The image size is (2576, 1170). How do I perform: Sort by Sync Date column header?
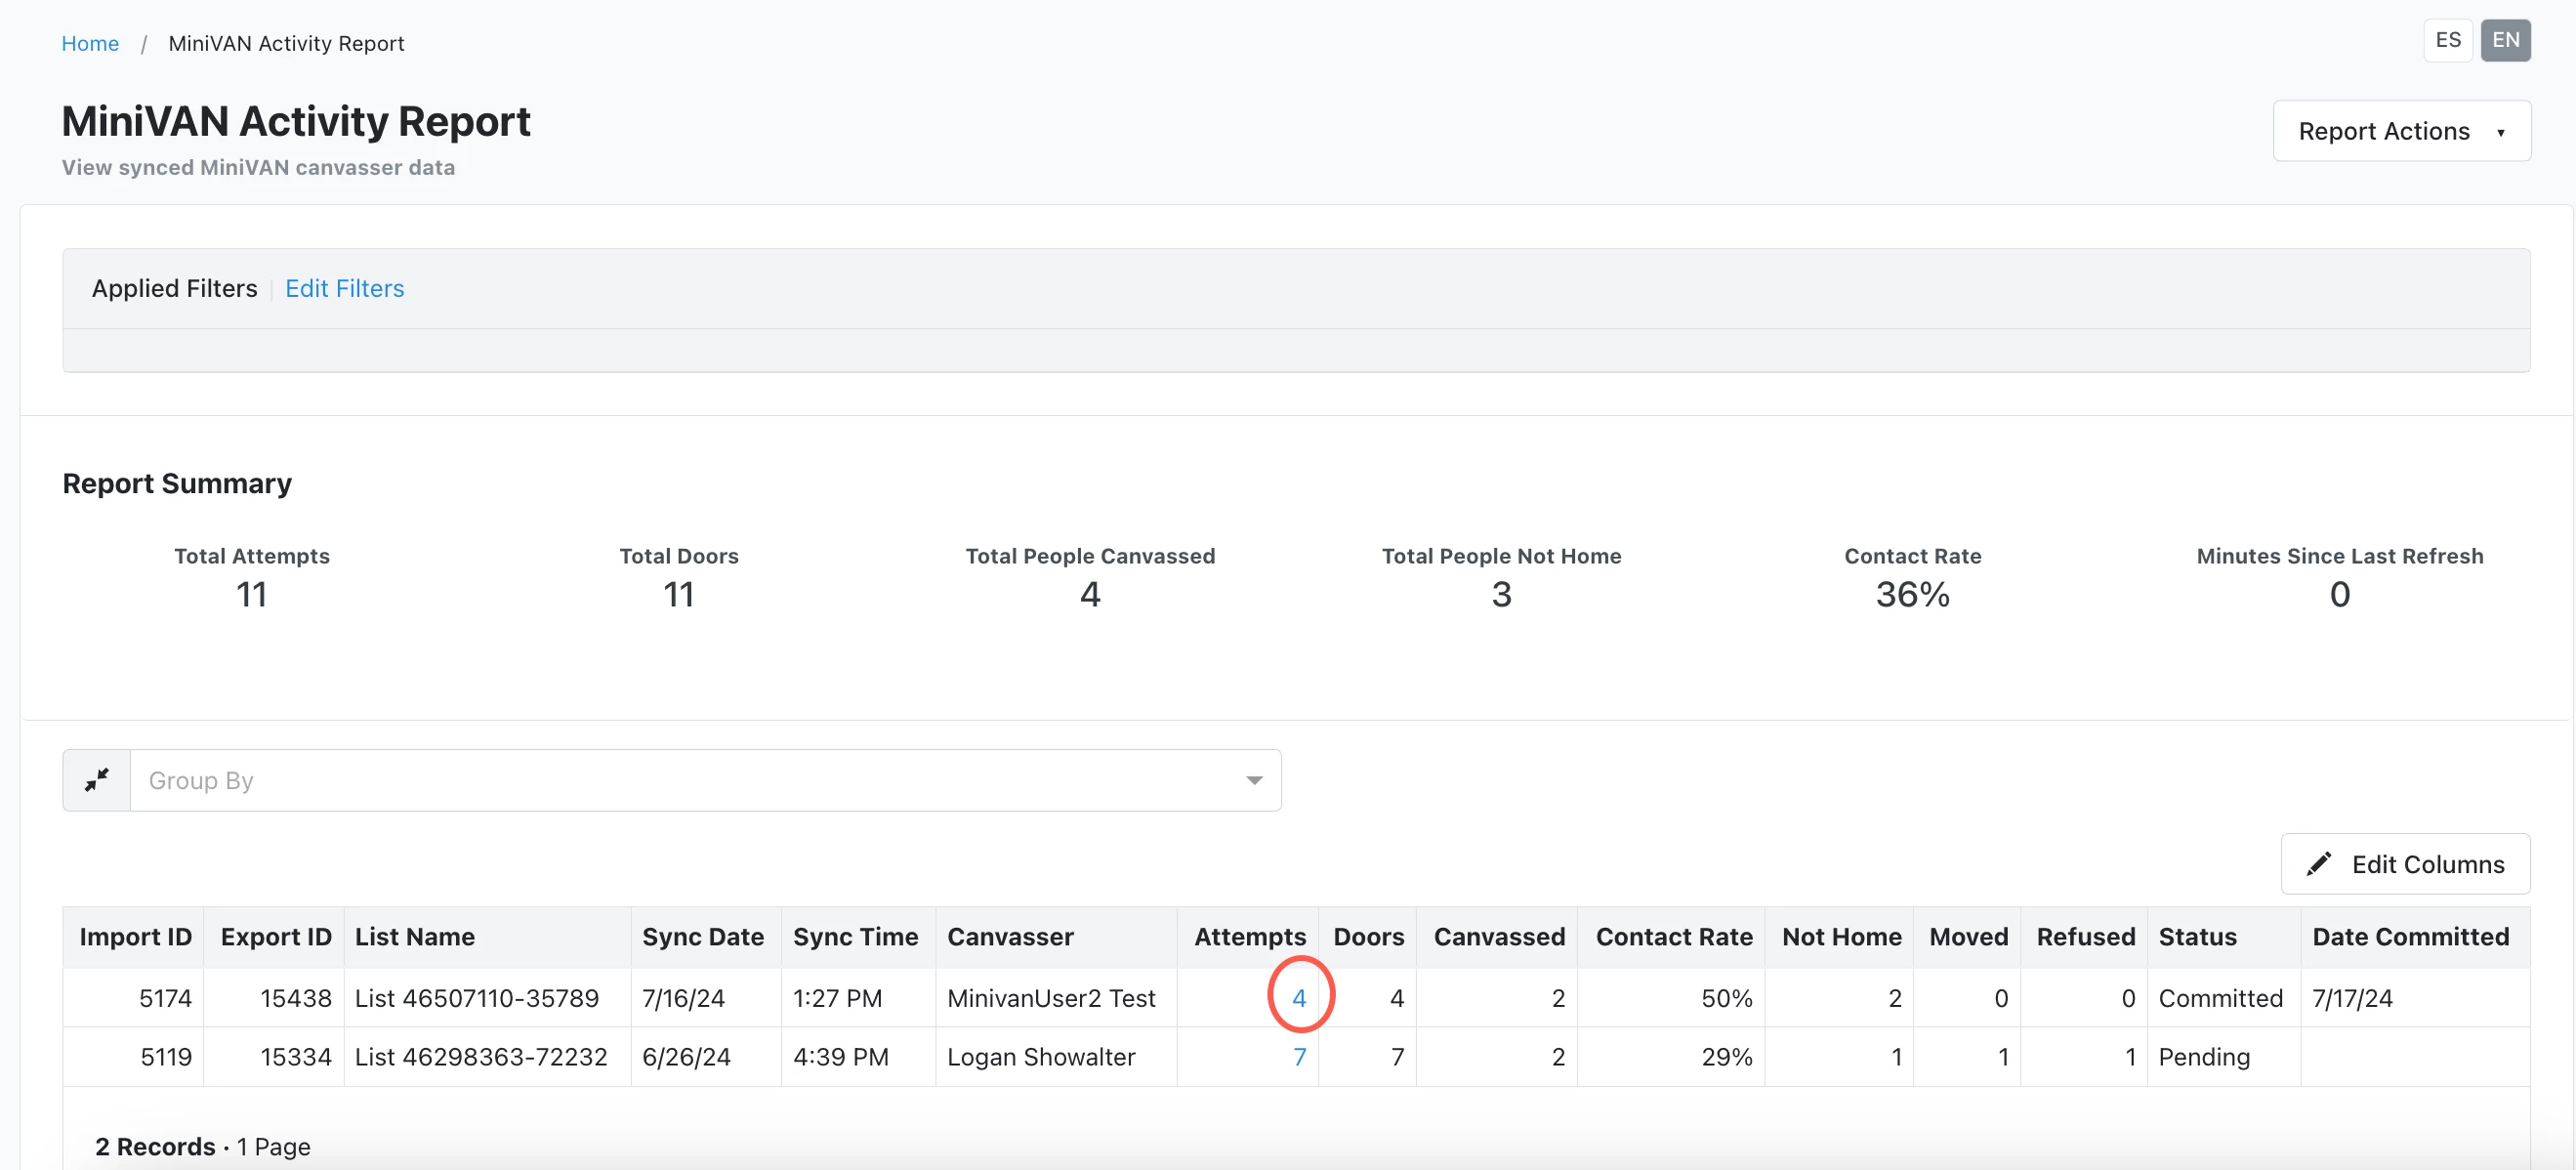(x=702, y=937)
